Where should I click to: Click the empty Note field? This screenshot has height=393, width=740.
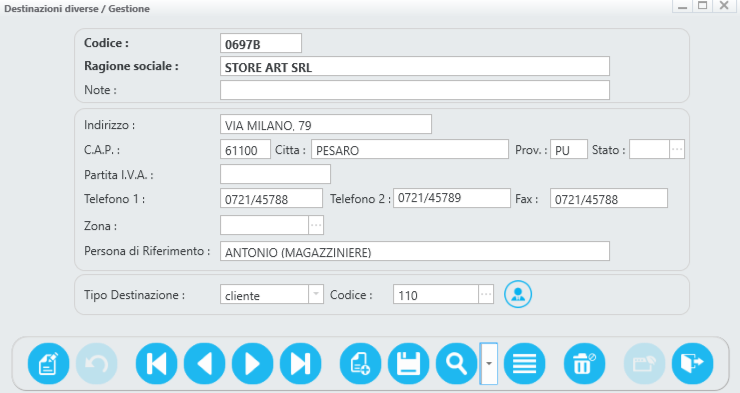click(415, 90)
